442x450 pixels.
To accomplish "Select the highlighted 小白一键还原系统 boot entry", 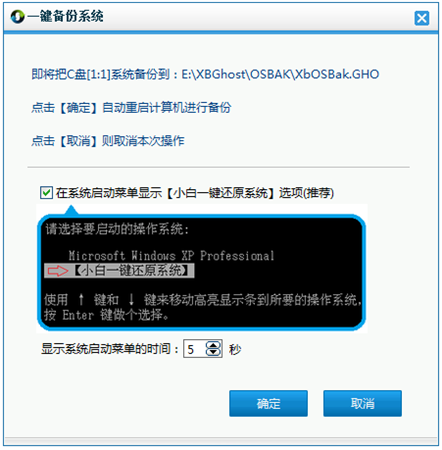I will coord(119,271).
